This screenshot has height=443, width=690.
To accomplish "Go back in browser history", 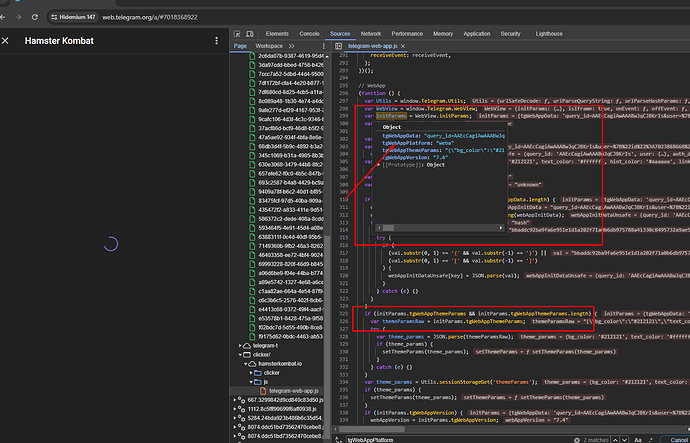I will (3, 17).
